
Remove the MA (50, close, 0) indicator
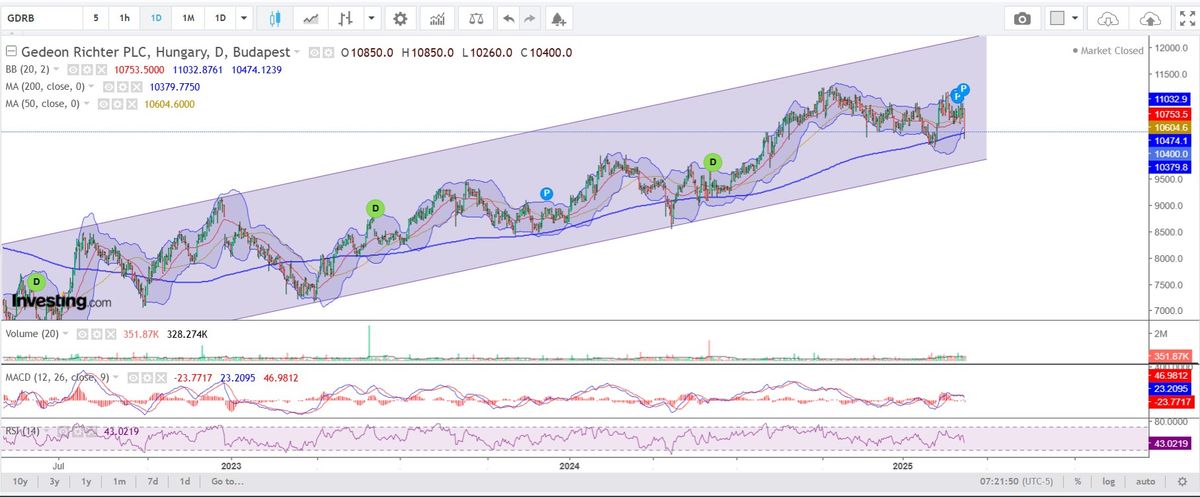pyautogui.click(x=132, y=103)
